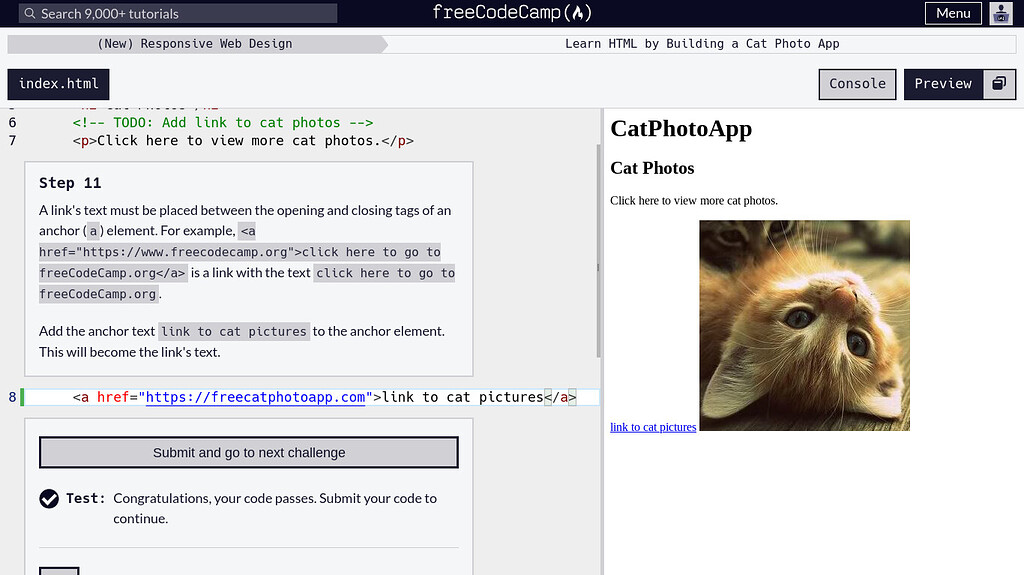The height and width of the screenshot is (575, 1024).
Task: Place cursor in line 8 anchor text
Action: [462, 397]
